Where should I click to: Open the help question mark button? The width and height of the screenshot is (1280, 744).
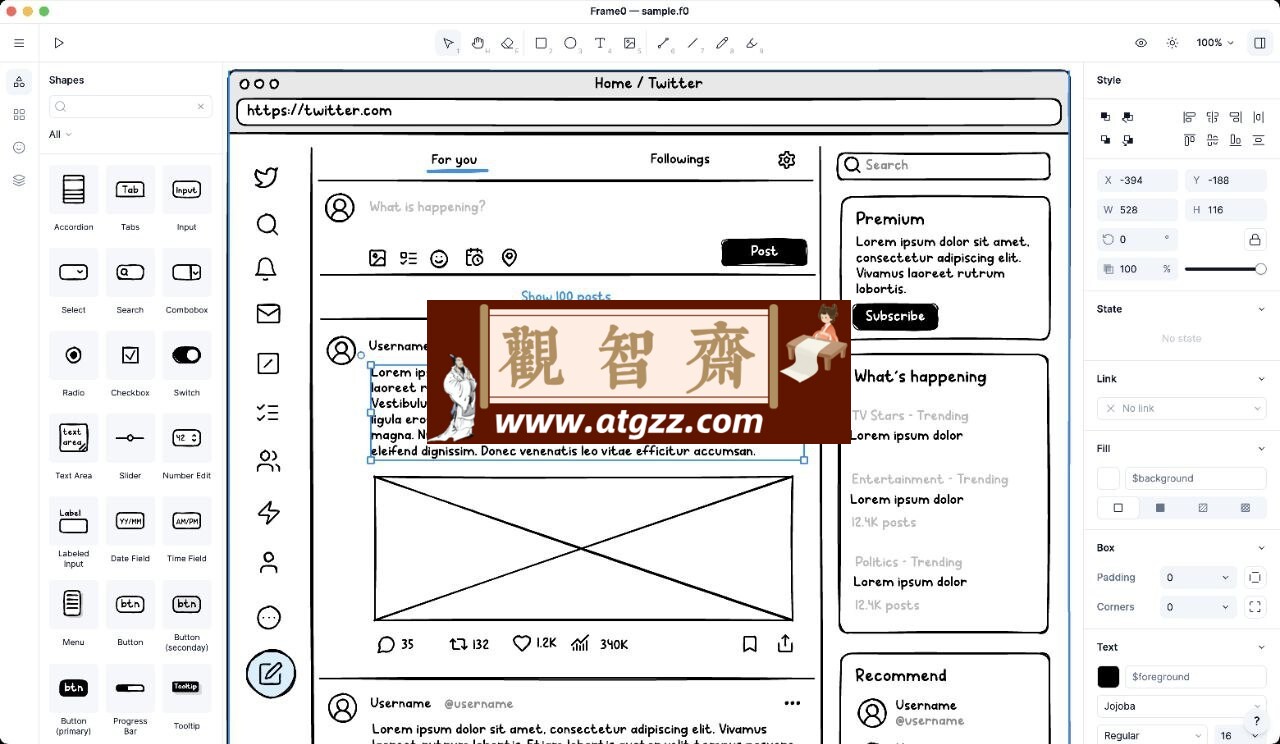[x=1257, y=721]
